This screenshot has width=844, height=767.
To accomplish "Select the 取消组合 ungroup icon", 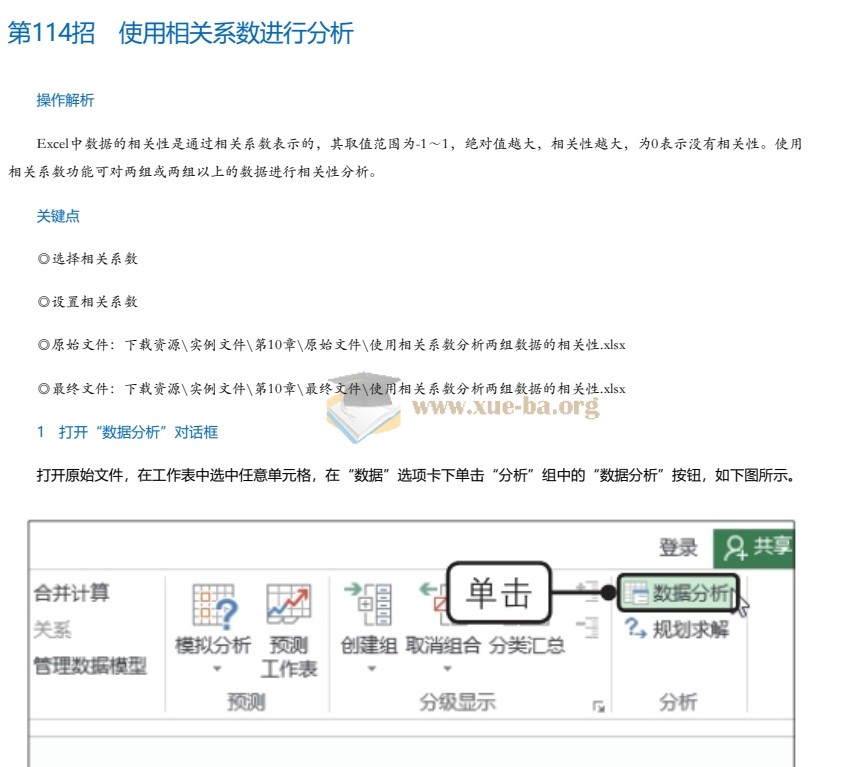I will (442, 607).
